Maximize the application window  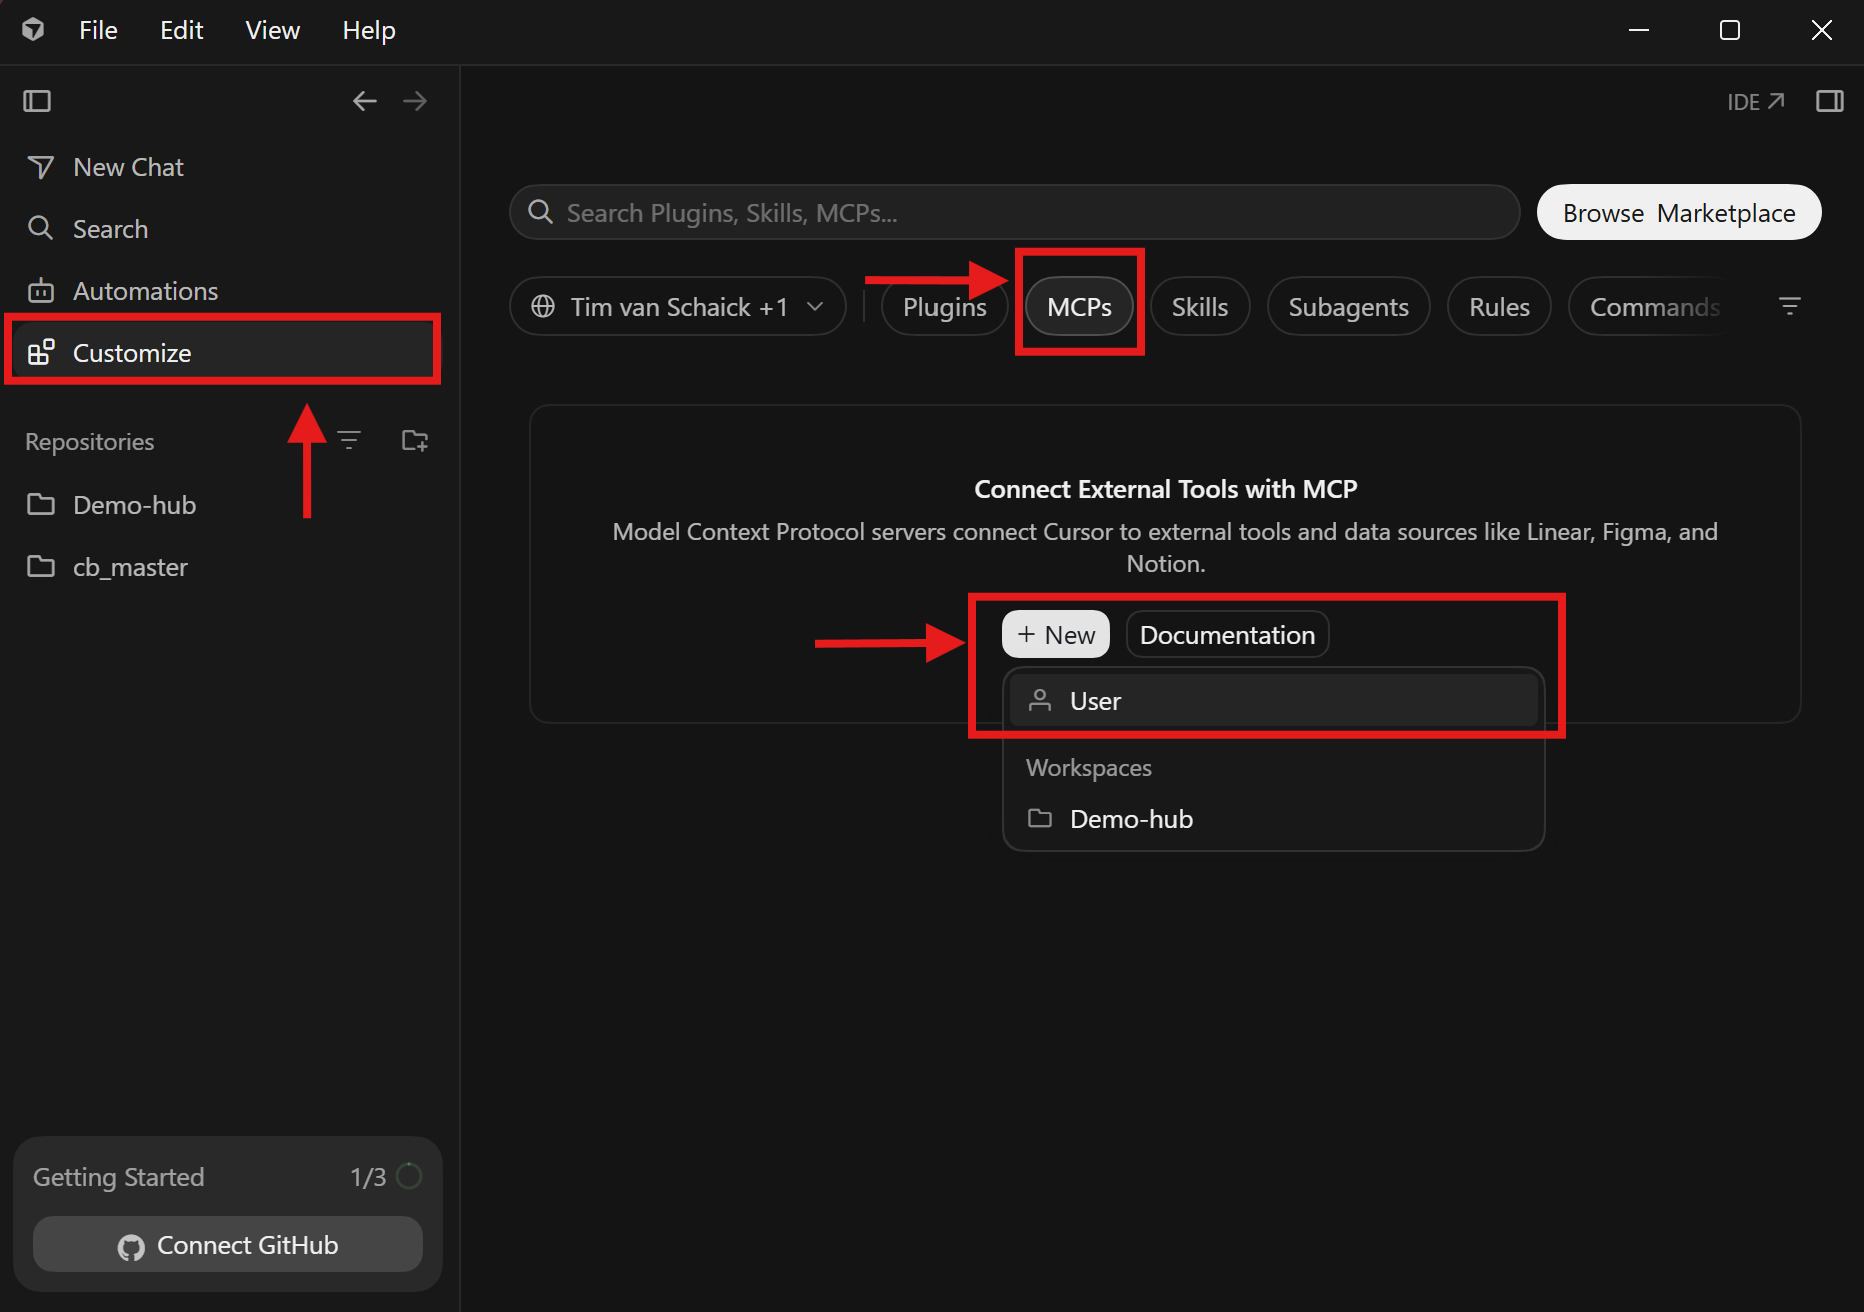pos(1730,30)
